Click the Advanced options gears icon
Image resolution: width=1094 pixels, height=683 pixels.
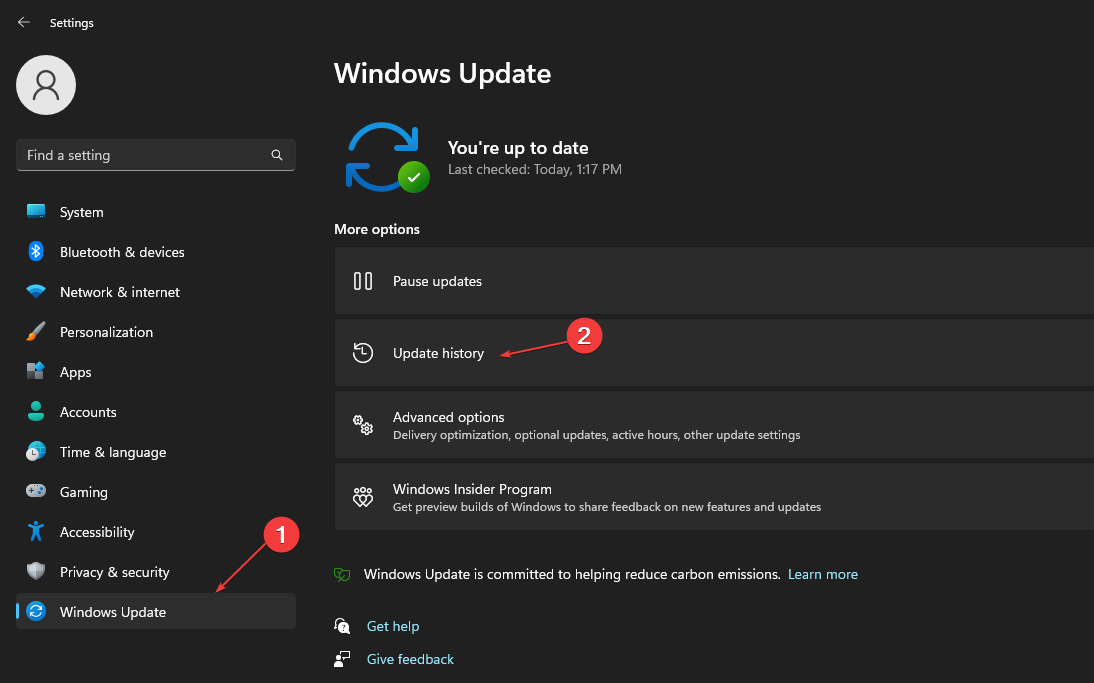(363, 425)
